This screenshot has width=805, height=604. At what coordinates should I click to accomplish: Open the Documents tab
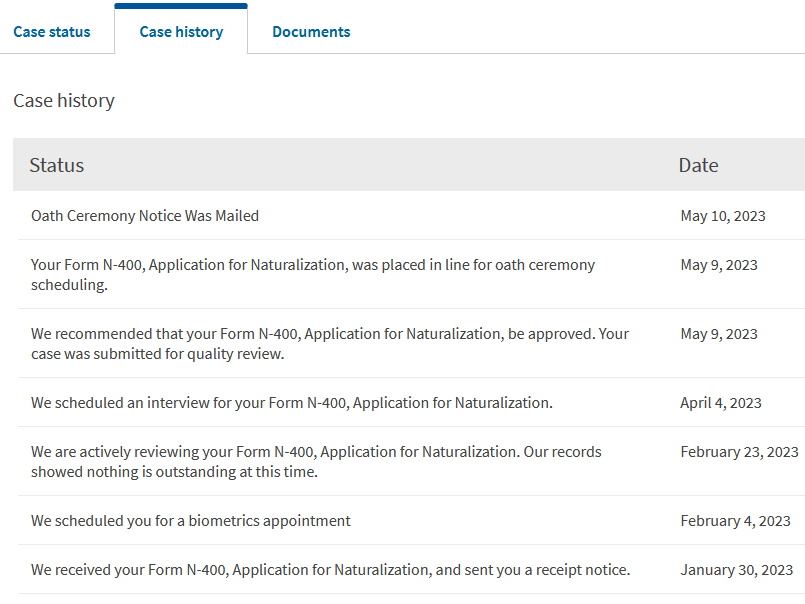(x=311, y=32)
